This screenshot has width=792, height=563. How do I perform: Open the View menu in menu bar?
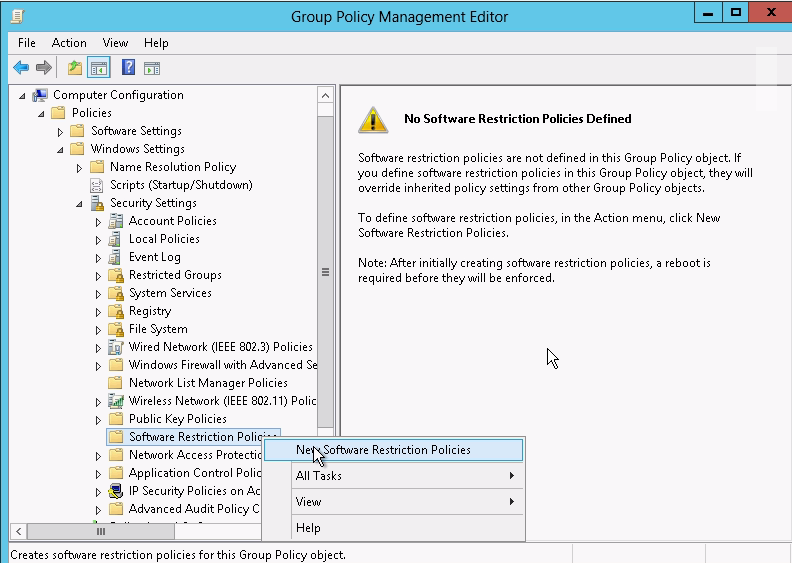click(115, 43)
